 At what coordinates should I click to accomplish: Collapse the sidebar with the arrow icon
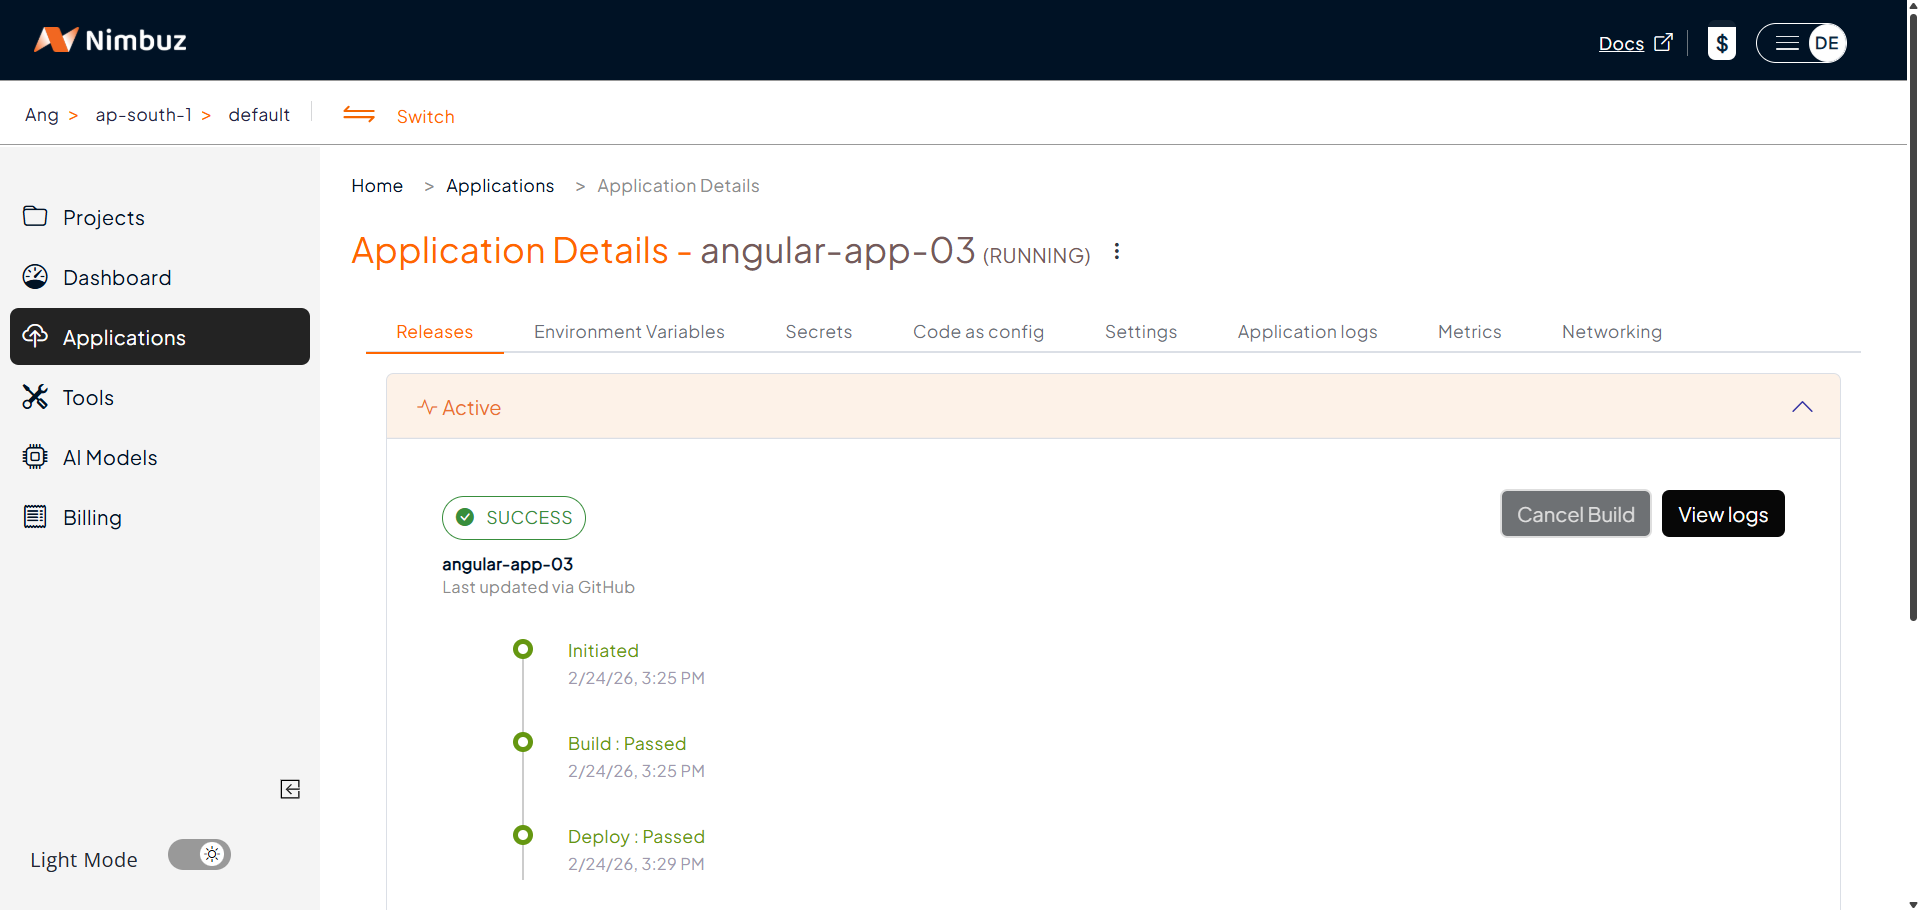tap(290, 789)
